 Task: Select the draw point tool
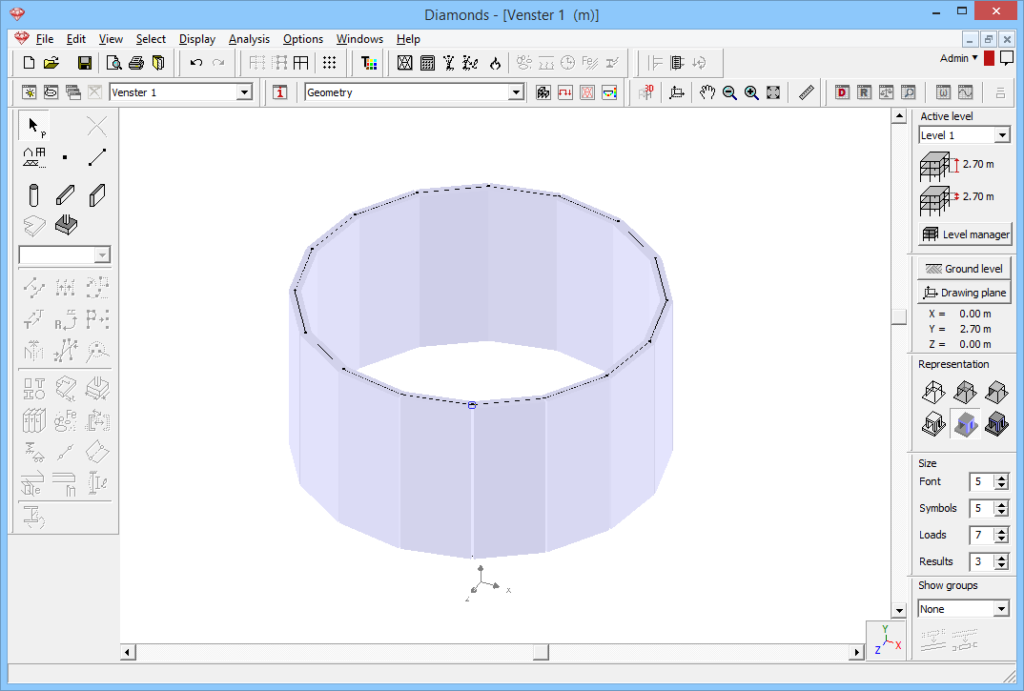[65, 157]
